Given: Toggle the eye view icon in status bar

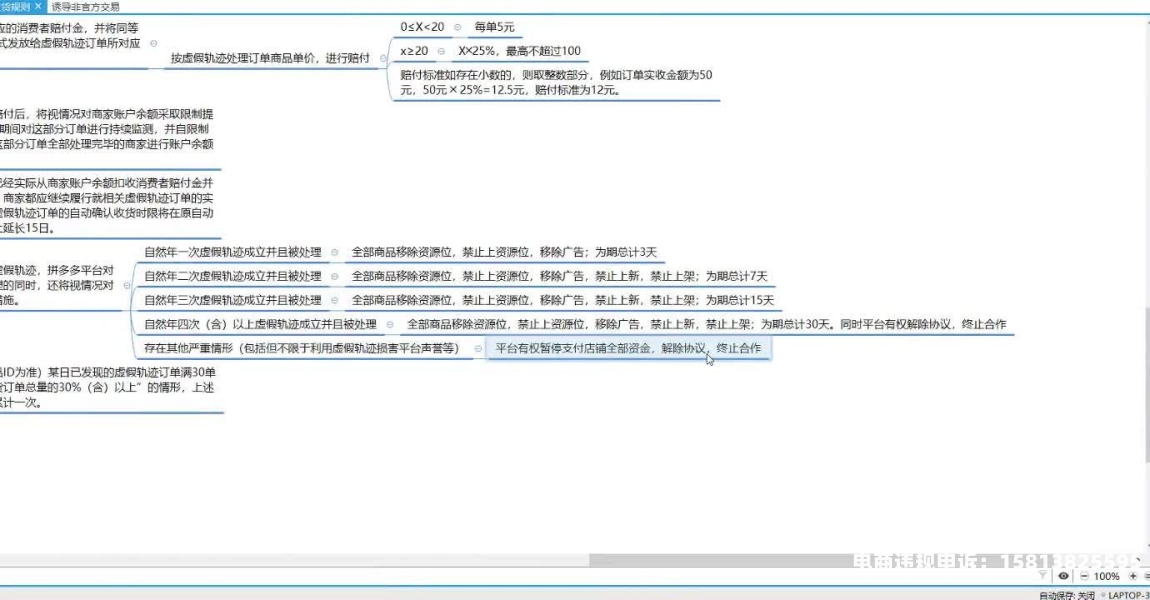Looking at the screenshot, I should [1063, 576].
